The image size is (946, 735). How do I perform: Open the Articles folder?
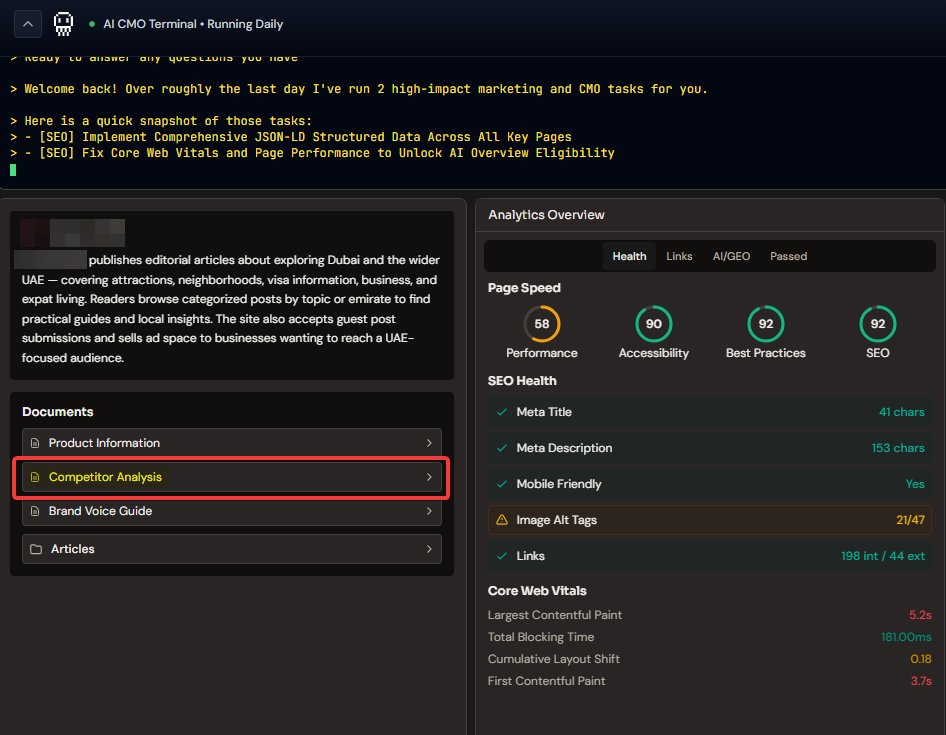pyautogui.click(x=232, y=549)
